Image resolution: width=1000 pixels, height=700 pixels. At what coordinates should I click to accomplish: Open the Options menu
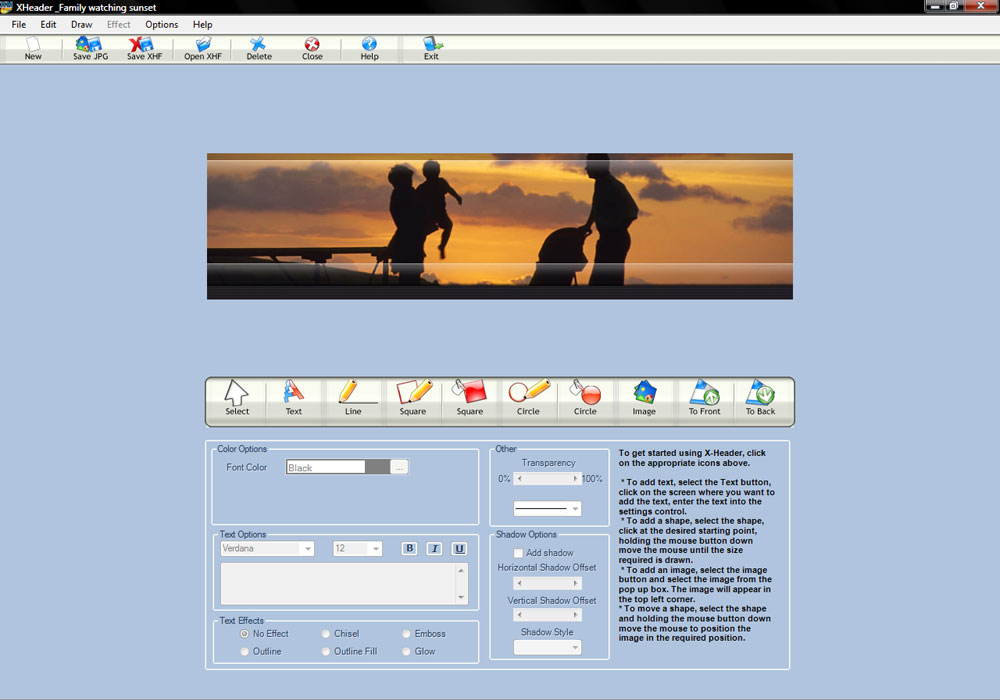click(x=161, y=24)
